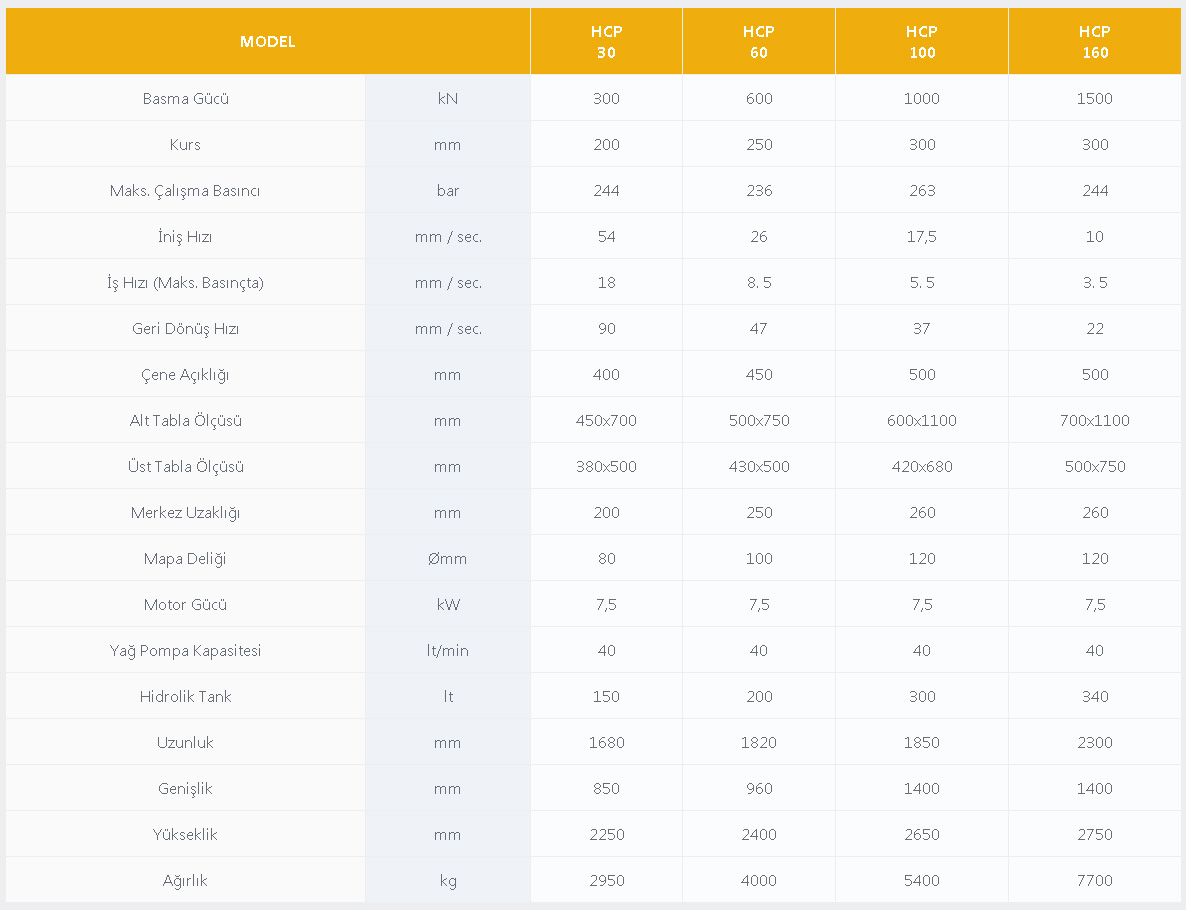Click the Genişlik row label
The width and height of the screenshot is (1186, 910).
(x=185, y=789)
